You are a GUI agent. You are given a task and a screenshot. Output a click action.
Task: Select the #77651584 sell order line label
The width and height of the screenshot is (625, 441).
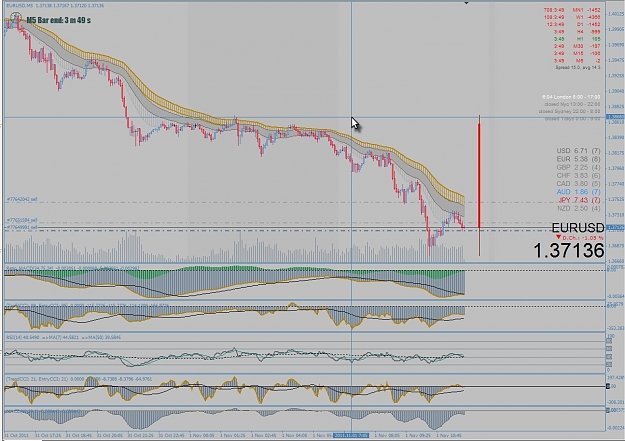22,220
